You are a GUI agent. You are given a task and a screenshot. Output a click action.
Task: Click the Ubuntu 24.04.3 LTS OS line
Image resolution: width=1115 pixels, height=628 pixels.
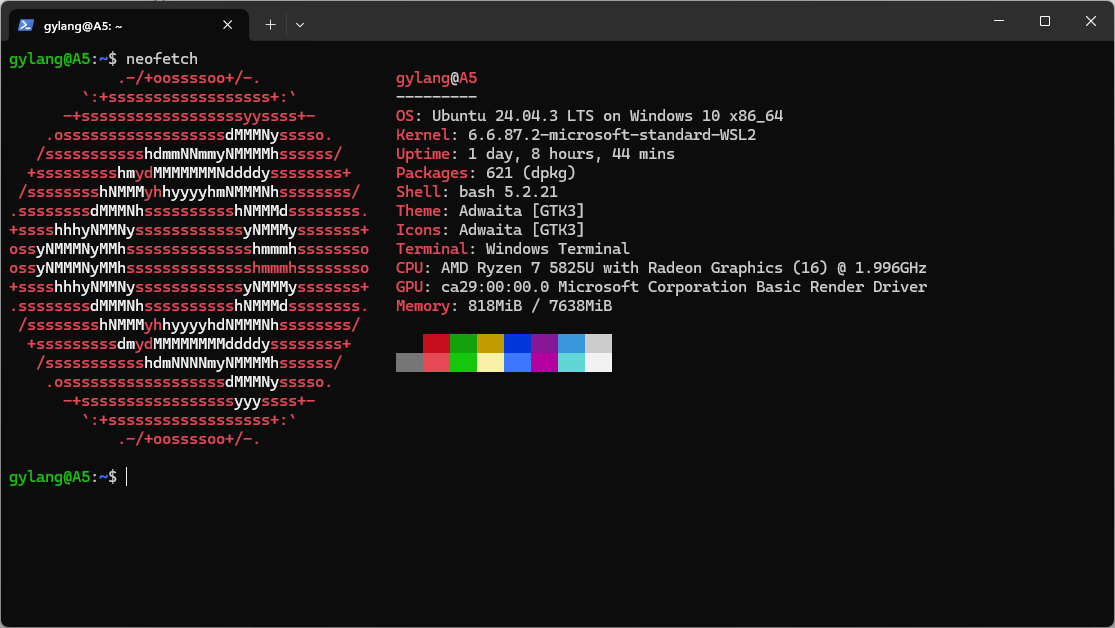pos(589,116)
